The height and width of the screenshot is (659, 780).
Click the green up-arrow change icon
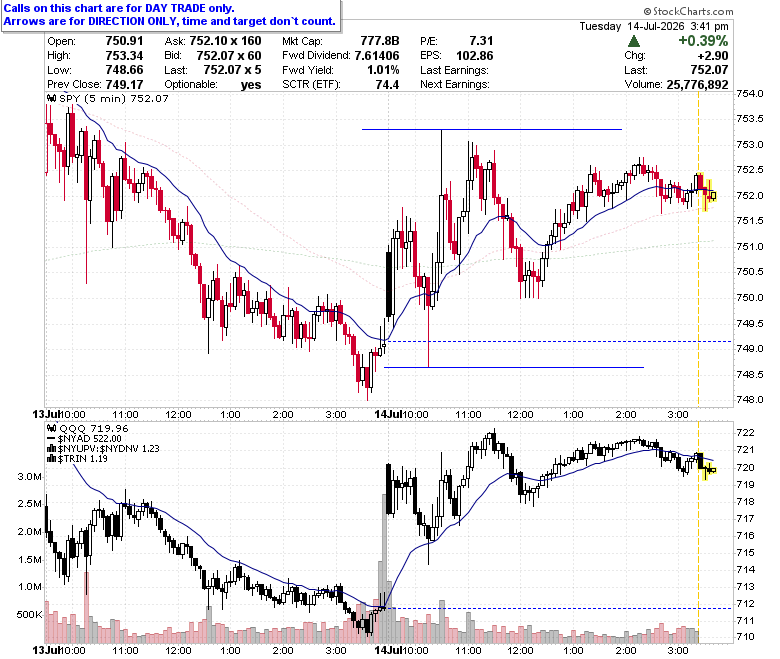point(634,41)
